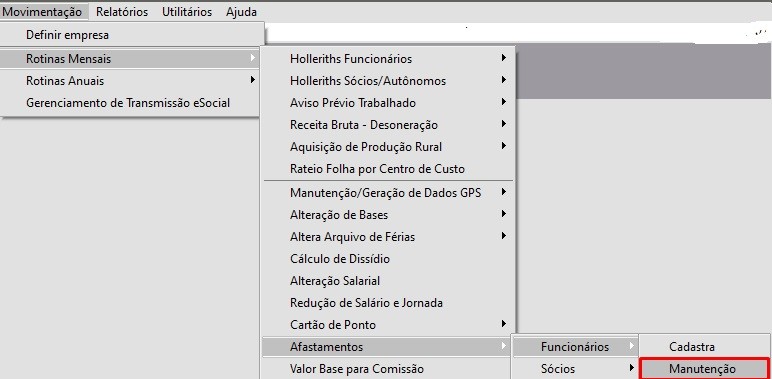Expand the Rotinas Anuais submenu

click(130, 81)
